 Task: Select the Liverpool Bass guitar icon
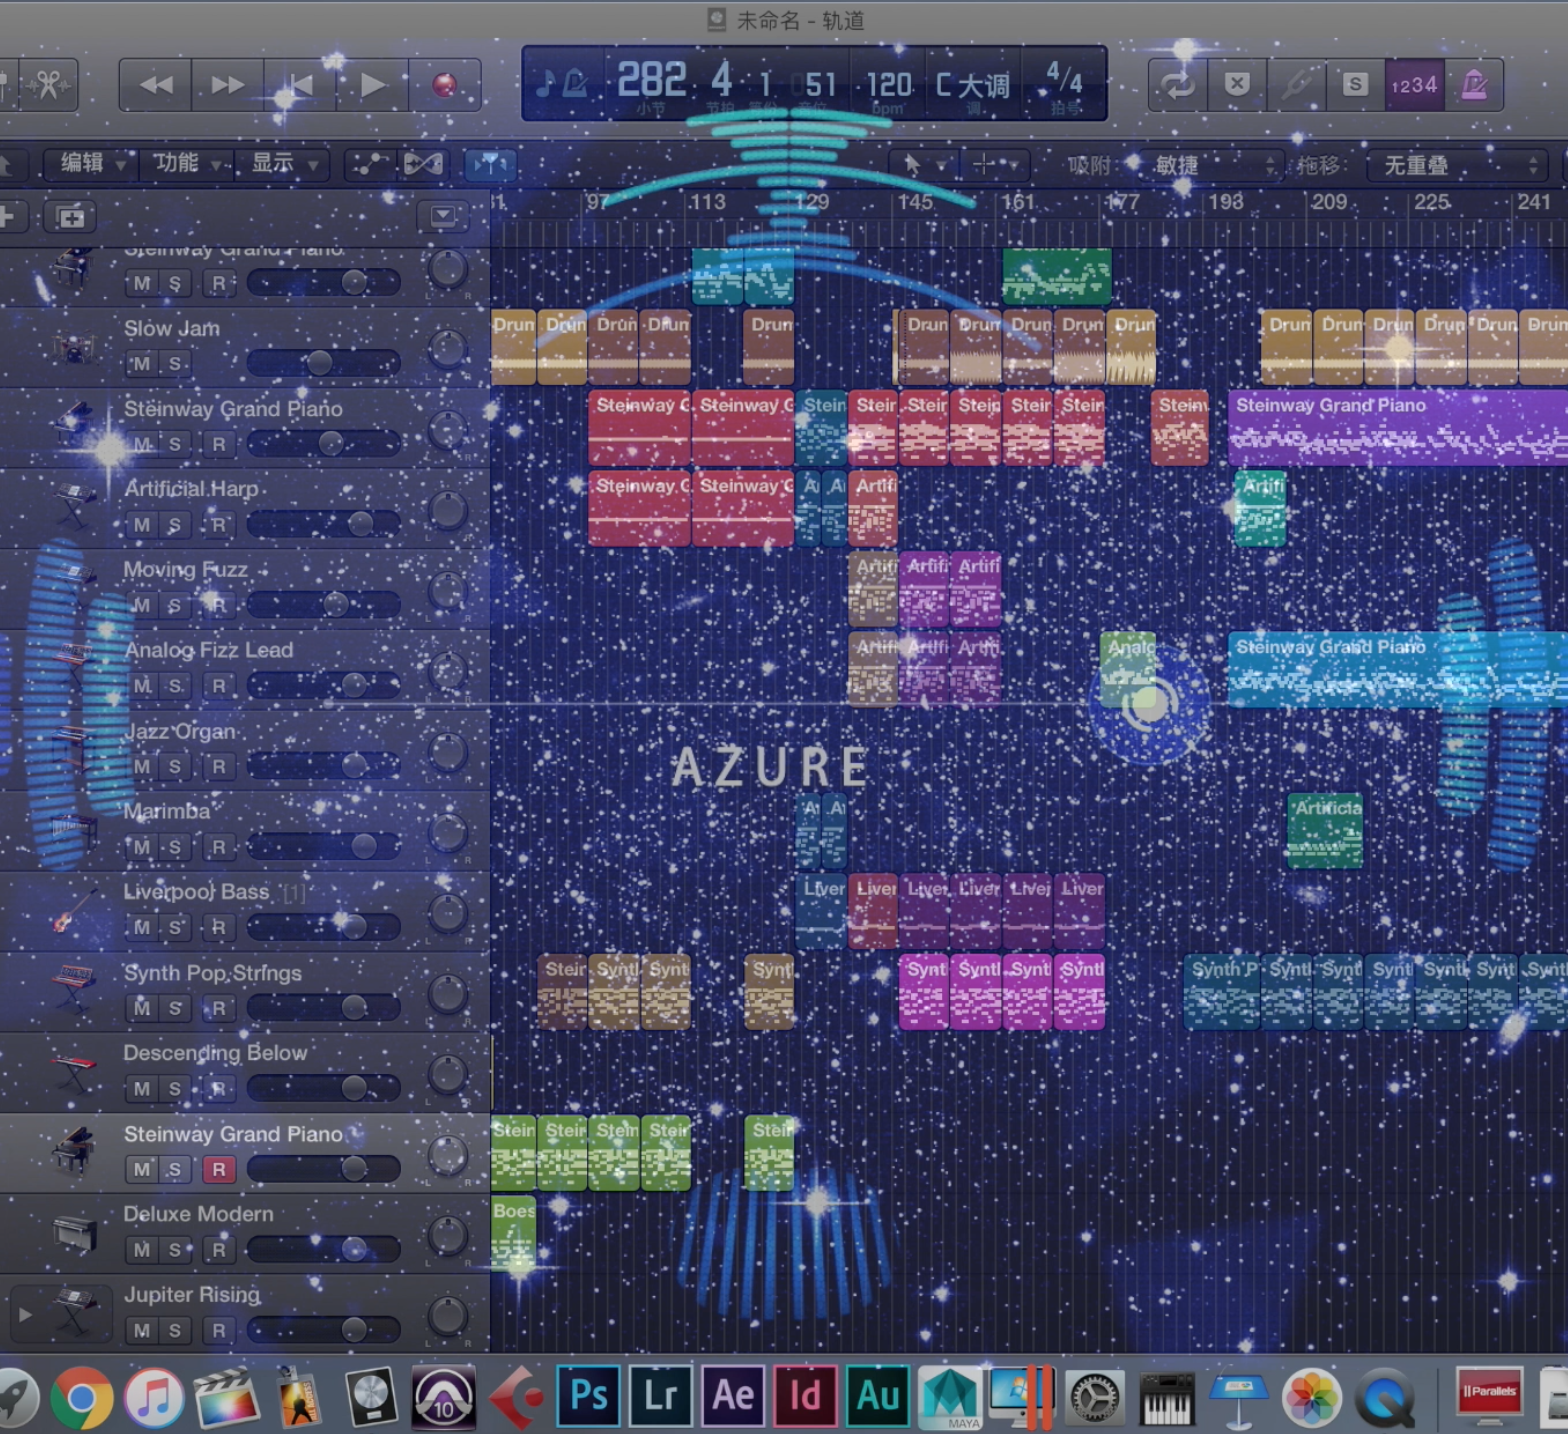73,911
